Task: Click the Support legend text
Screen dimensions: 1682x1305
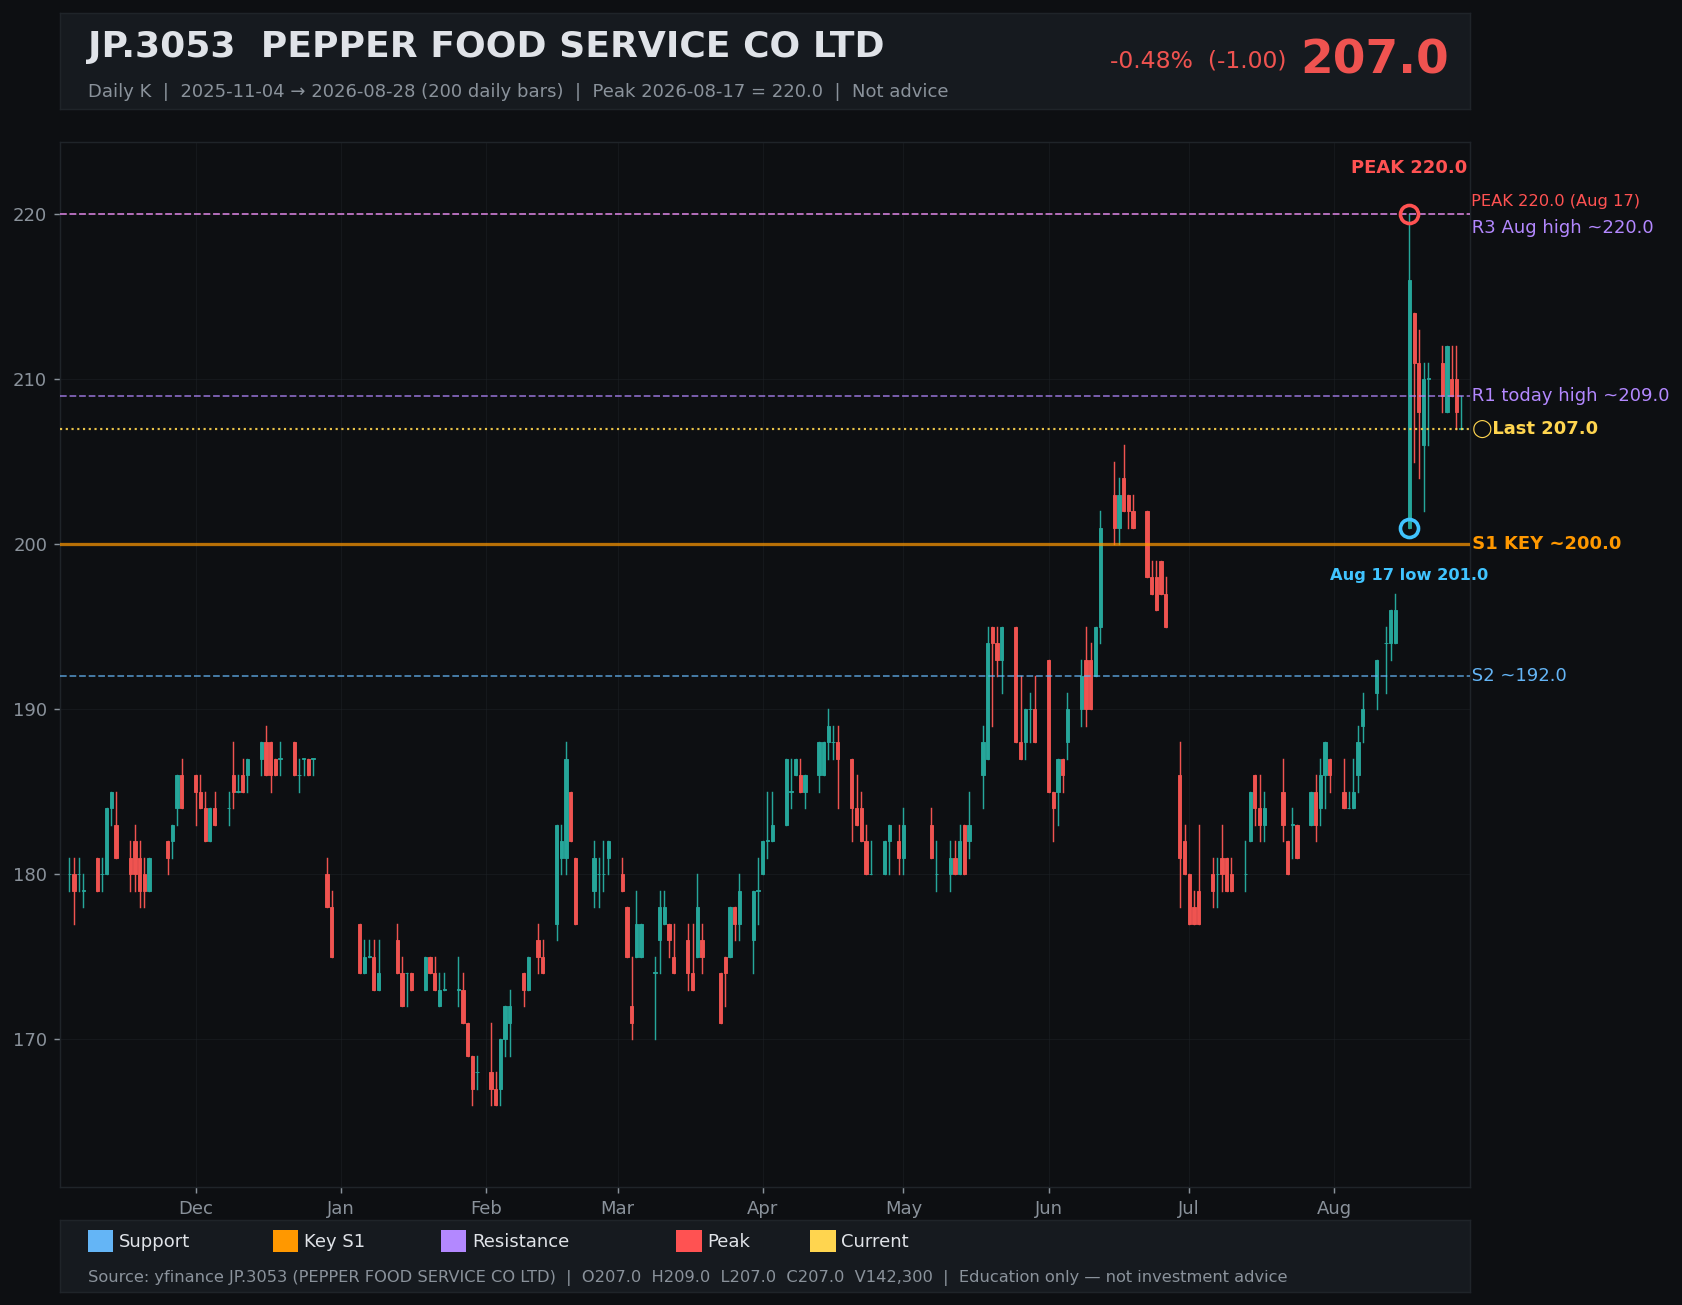Action: (154, 1241)
